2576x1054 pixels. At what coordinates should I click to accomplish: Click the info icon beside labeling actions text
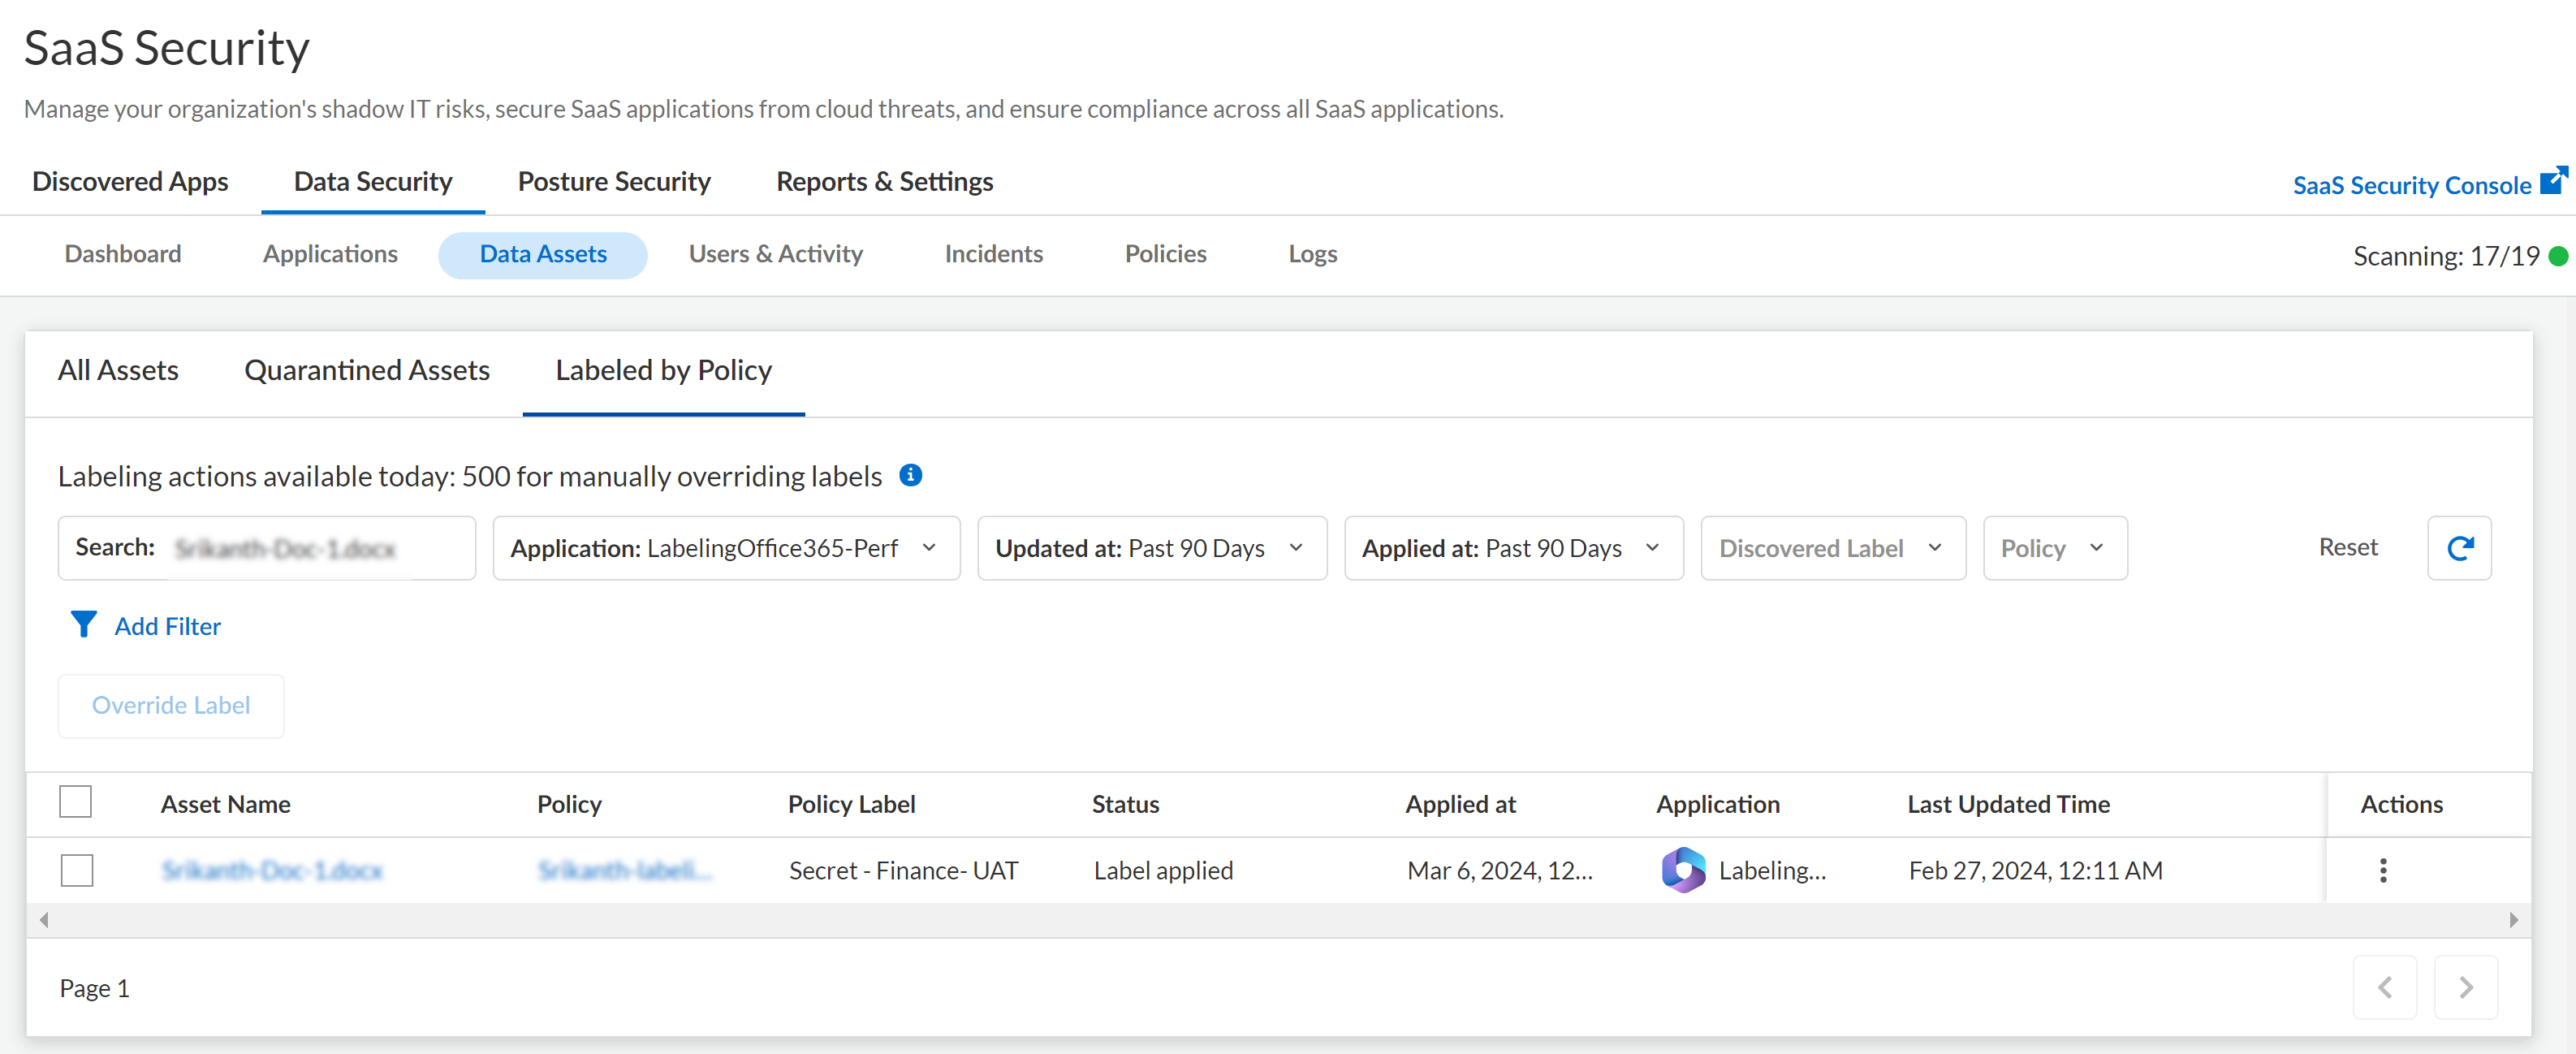click(x=910, y=475)
